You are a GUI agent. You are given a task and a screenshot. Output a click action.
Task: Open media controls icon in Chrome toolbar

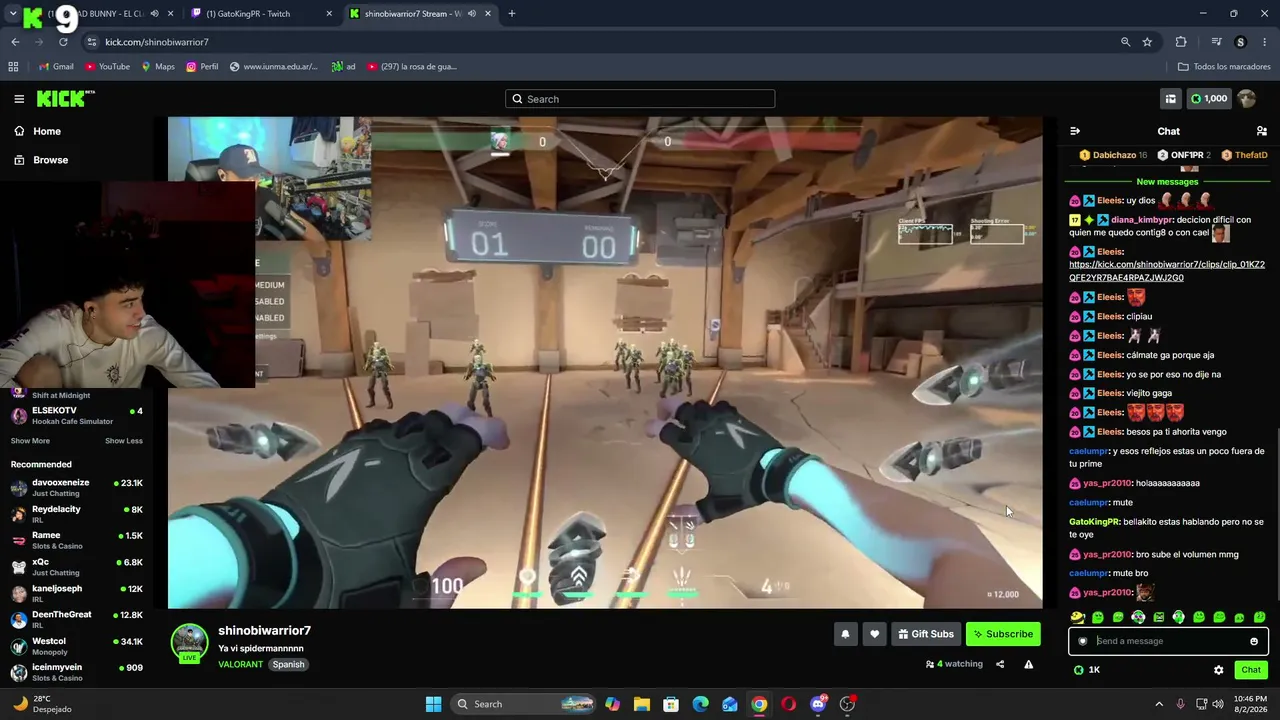(1216, 42)
